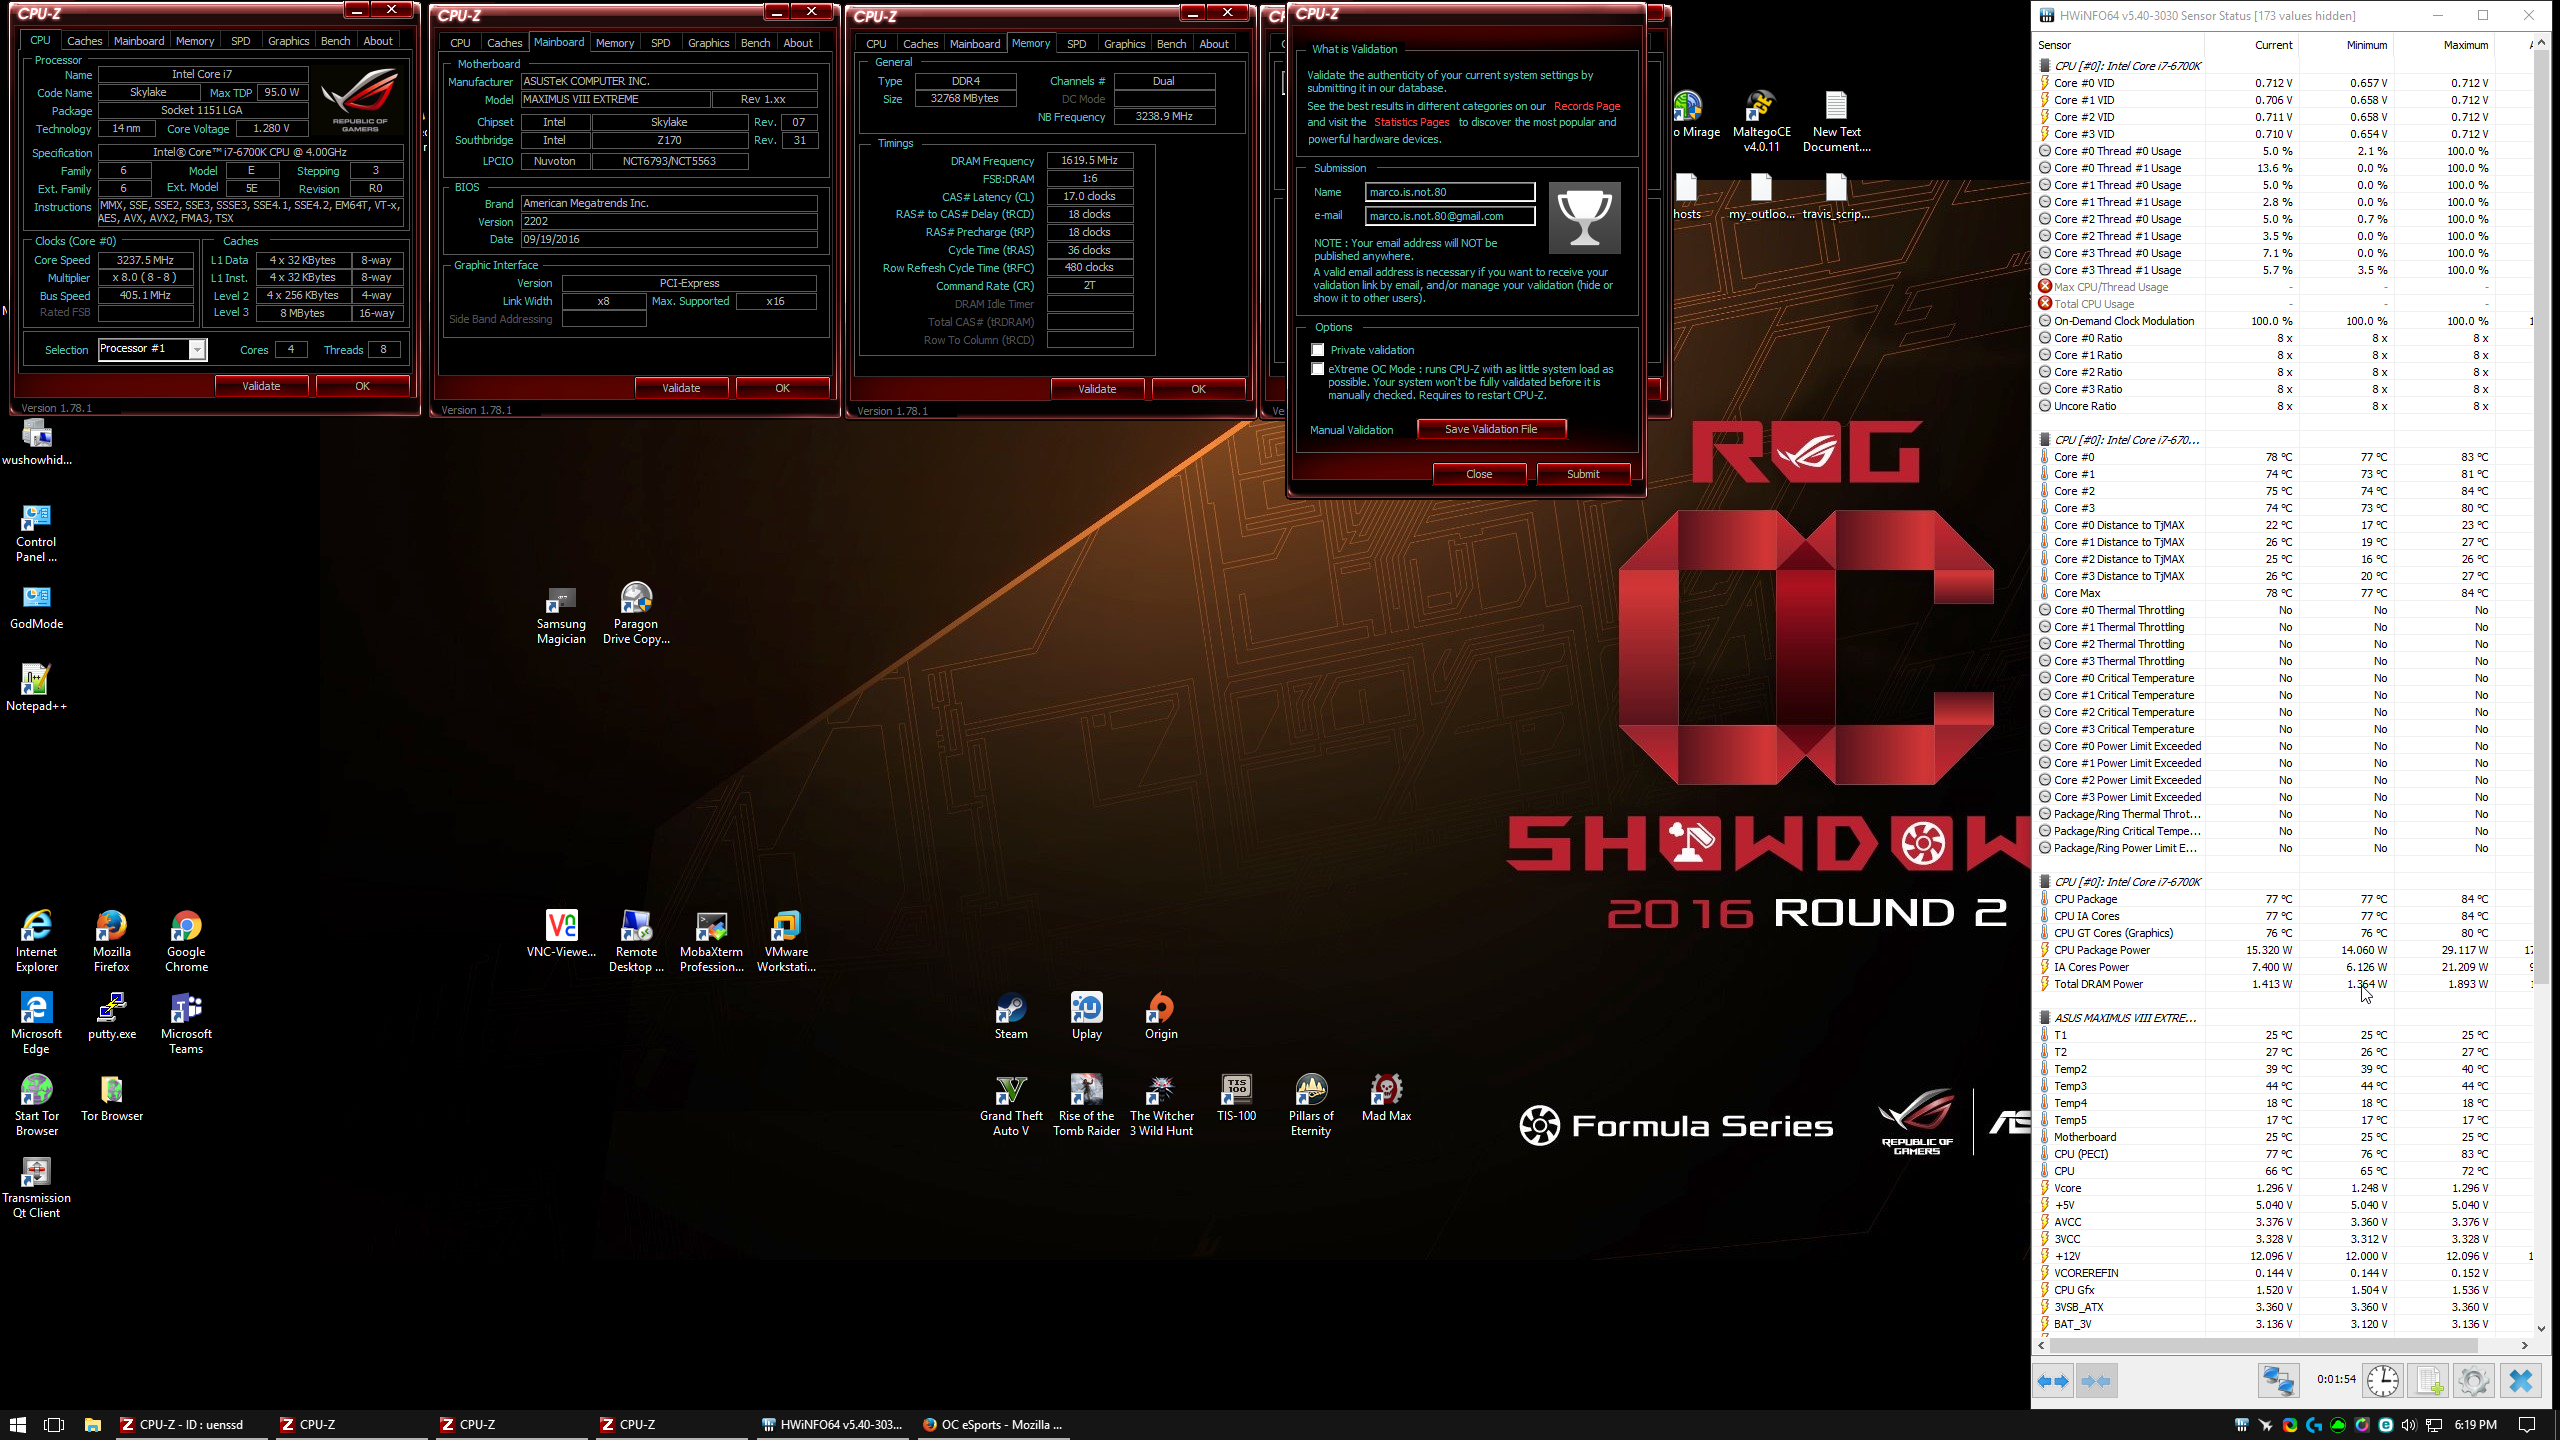Open HWiNFO sensor settings gear icon
The height and width of the screenshot is (1440, 2560).
[2474, 1381]
